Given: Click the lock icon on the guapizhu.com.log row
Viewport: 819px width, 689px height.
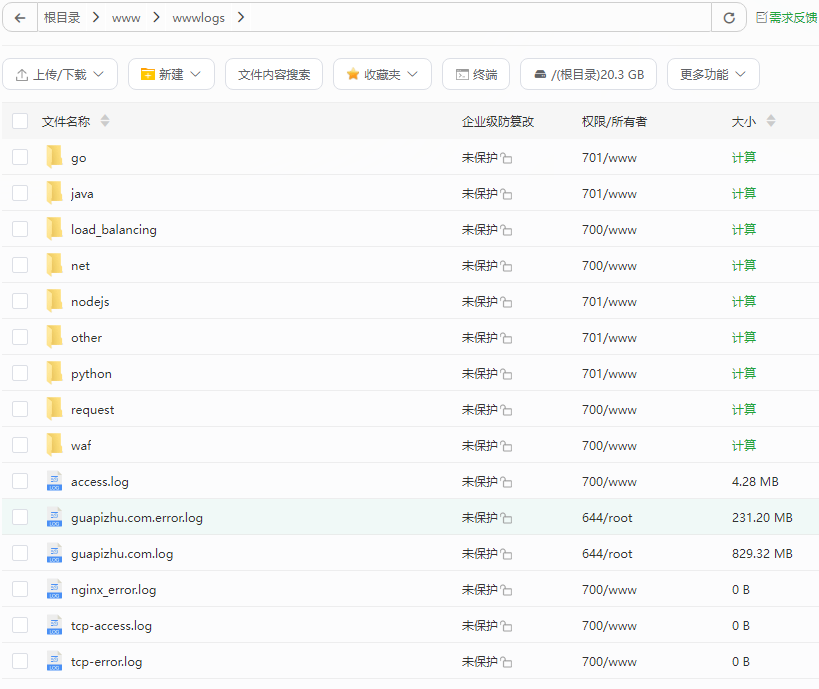Looking at the screenshot, I should pos(506,554).
